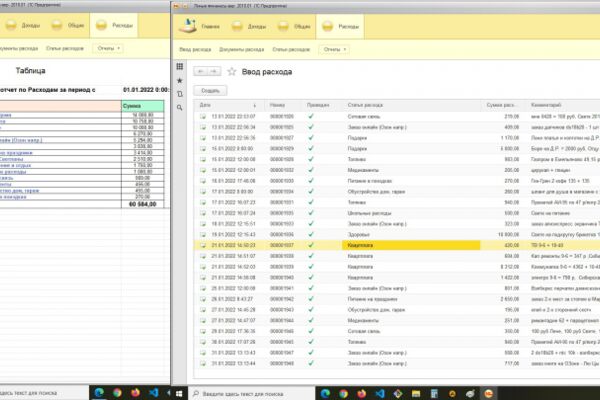Screen dimensions: 600x400
Task: Click the Проведен column header
Action: click(323, 105)
